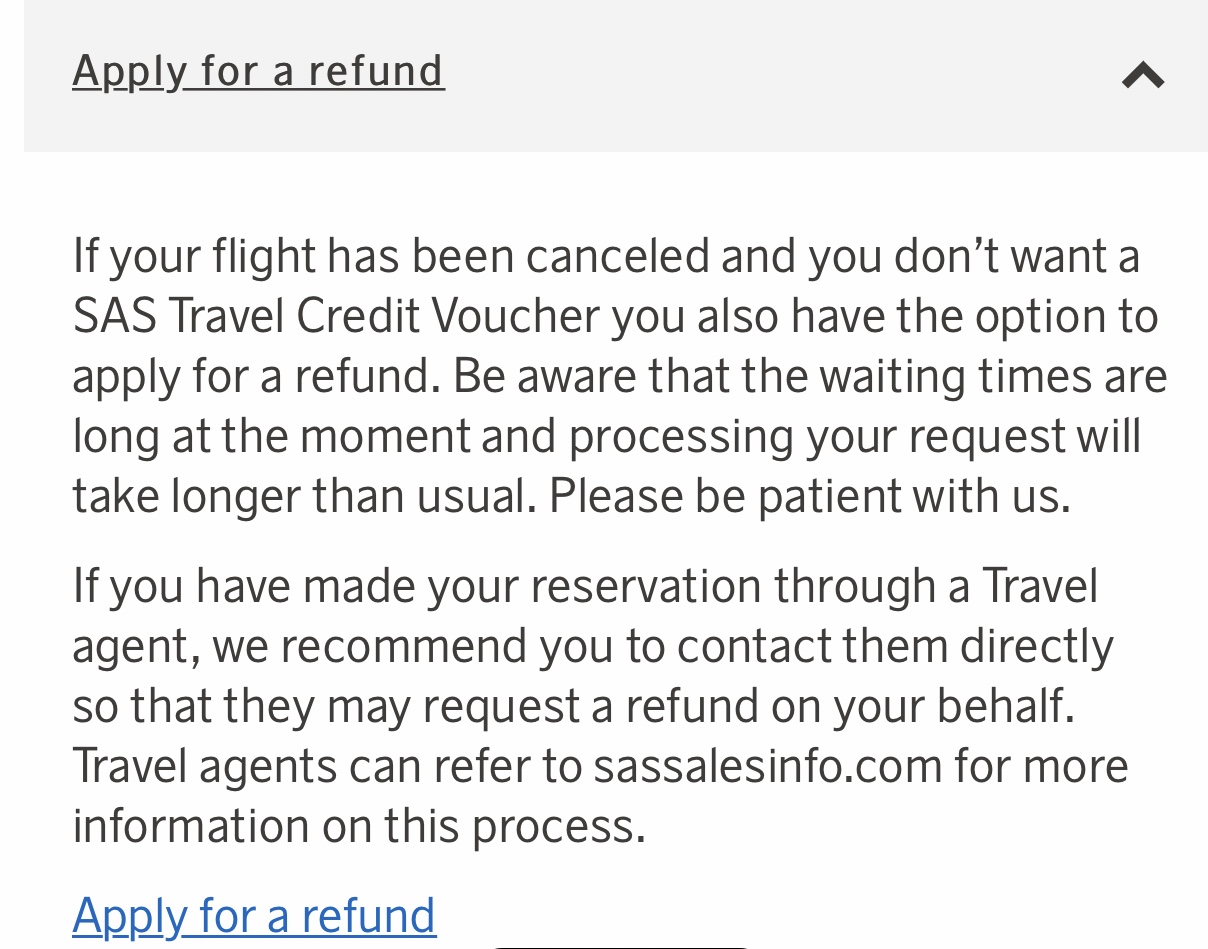The height and width of the screenshot is (949, 1208).
Task: Click the "Travel agents can refer to" text
Action: pos(326,767)
